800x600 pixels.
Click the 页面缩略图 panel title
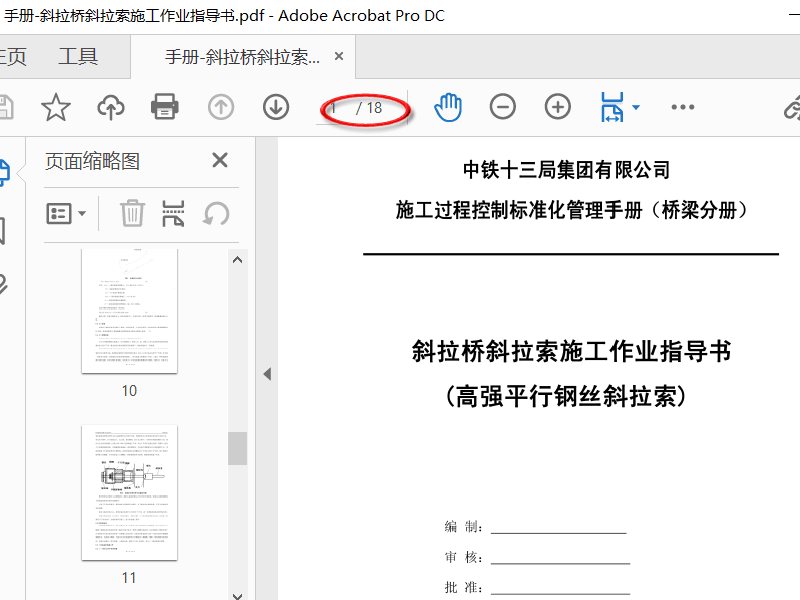pyautogui.click(x=92, y=161)
